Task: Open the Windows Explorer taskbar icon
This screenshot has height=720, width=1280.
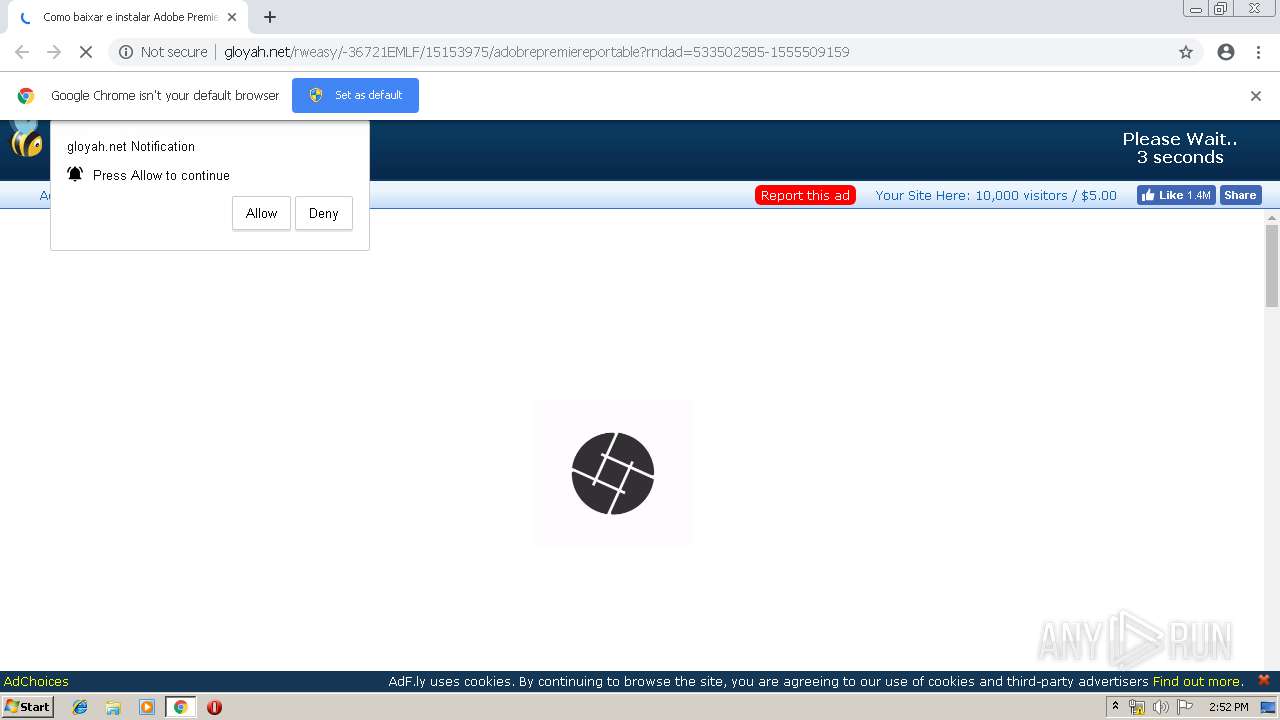Action: (x=113, y=707)
